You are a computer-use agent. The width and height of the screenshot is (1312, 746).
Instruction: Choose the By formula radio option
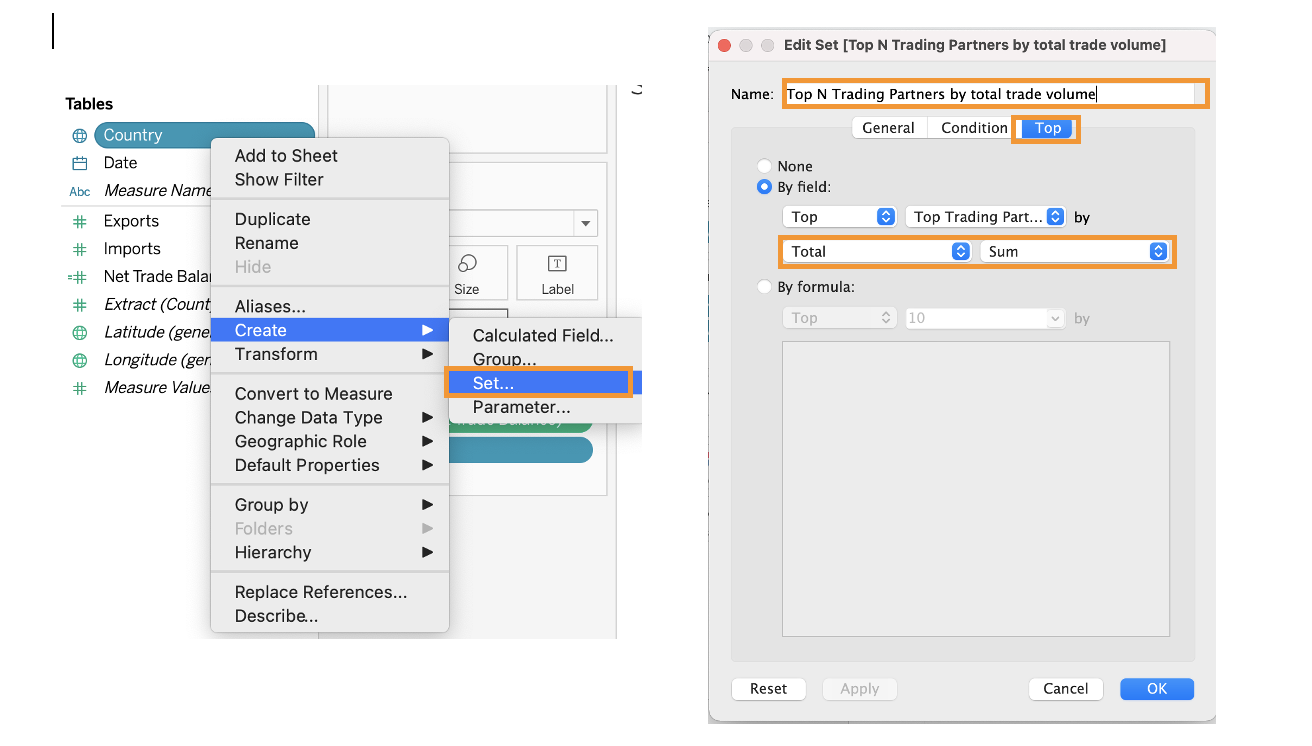point(765,287)
